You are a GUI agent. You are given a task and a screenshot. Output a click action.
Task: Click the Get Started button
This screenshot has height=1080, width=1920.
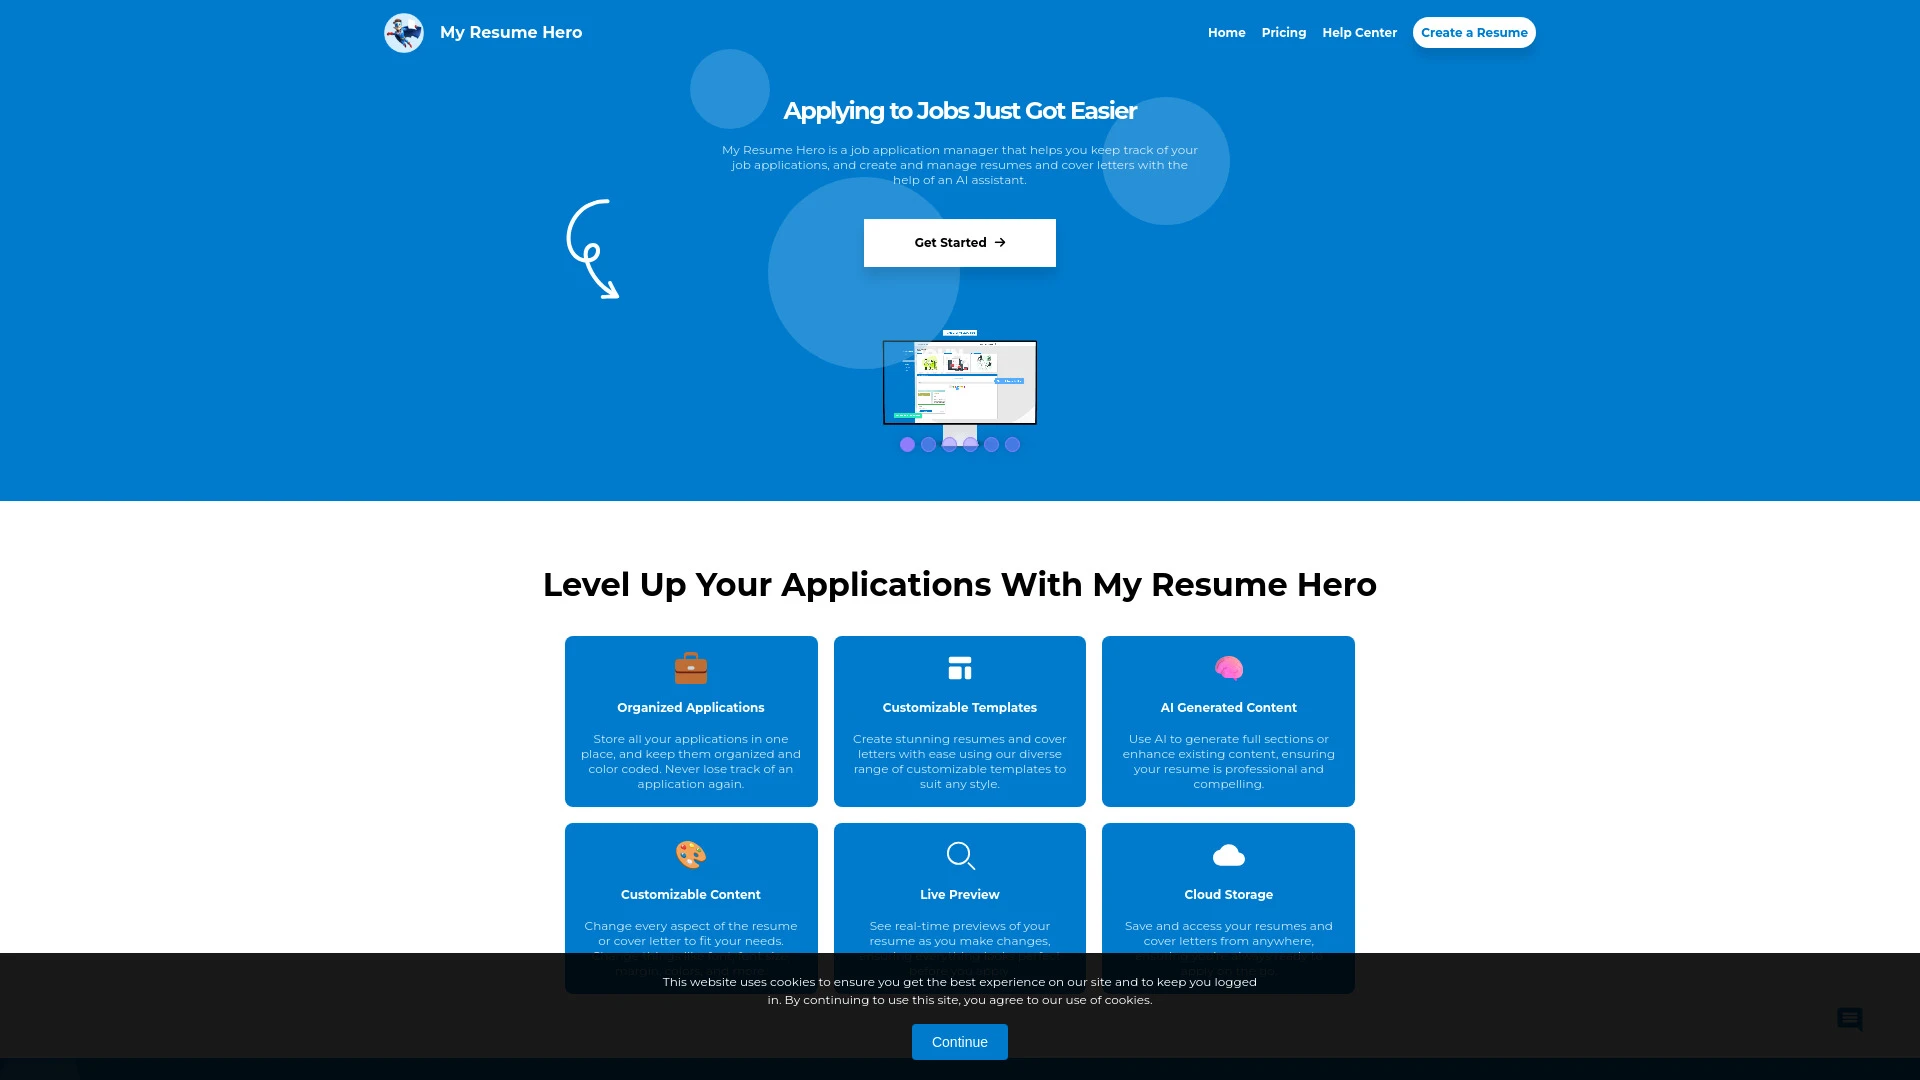click(x=959, y=241)
